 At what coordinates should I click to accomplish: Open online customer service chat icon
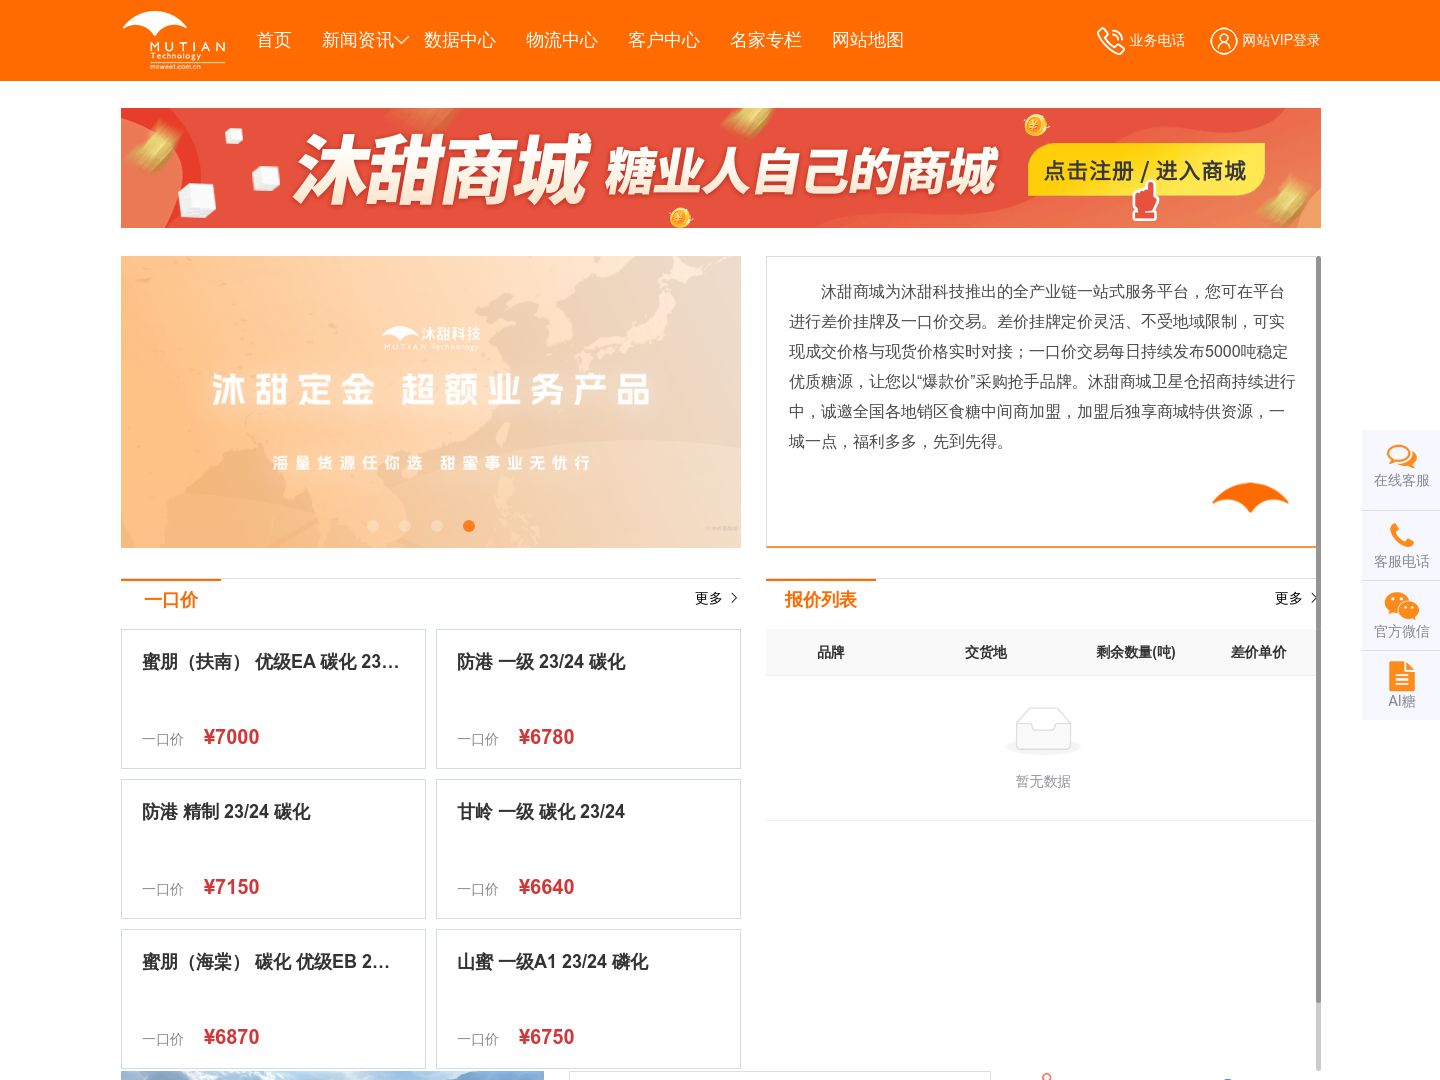1401,456
